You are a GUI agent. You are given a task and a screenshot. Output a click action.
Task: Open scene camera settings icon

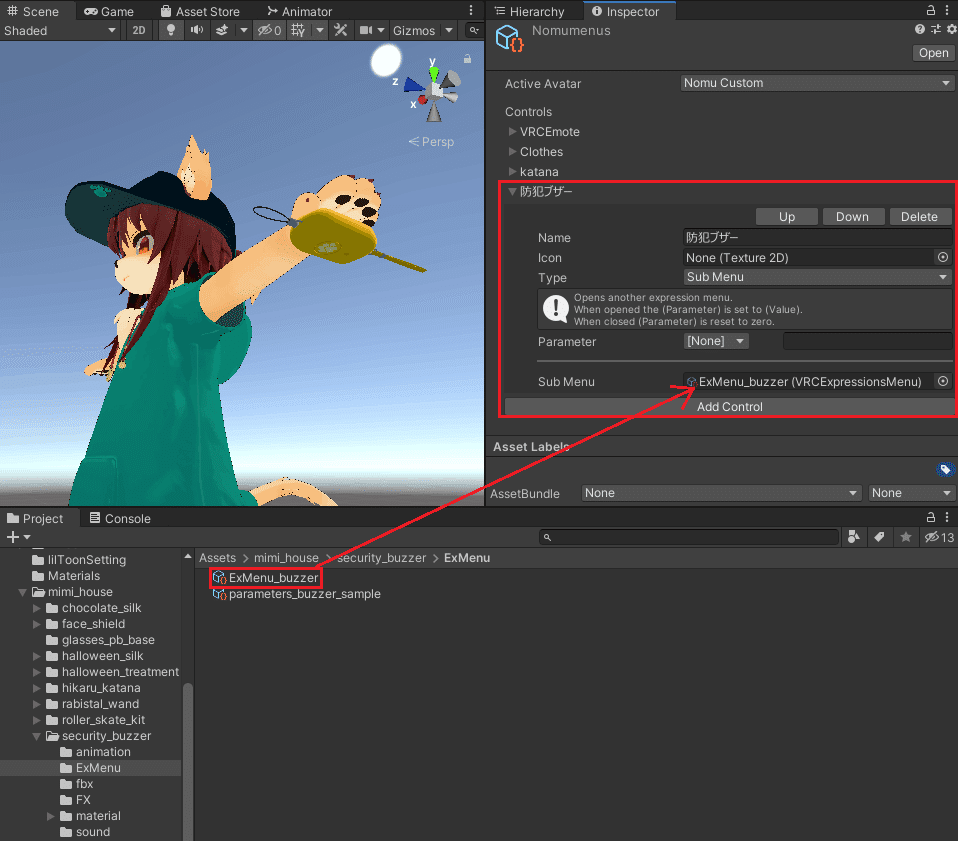366,31
